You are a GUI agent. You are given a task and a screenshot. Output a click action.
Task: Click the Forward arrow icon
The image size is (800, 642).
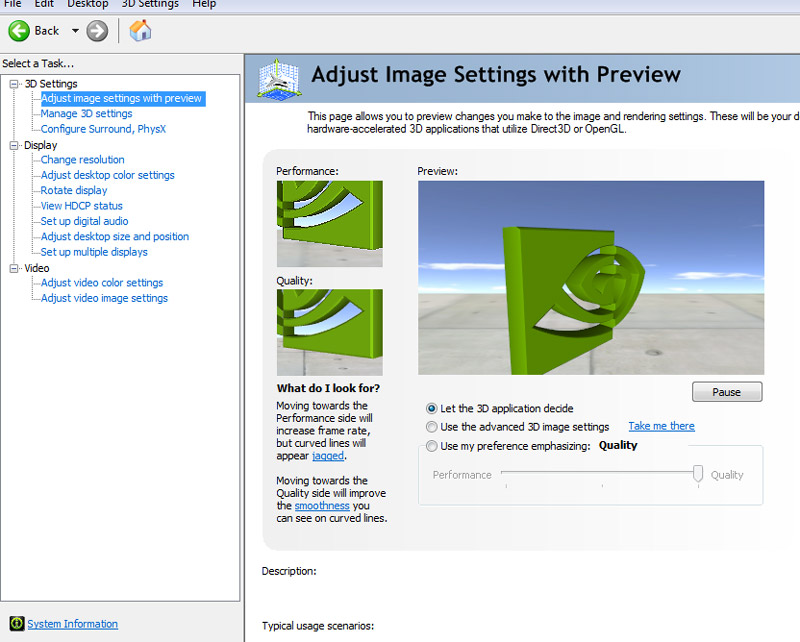coord(97,31)
